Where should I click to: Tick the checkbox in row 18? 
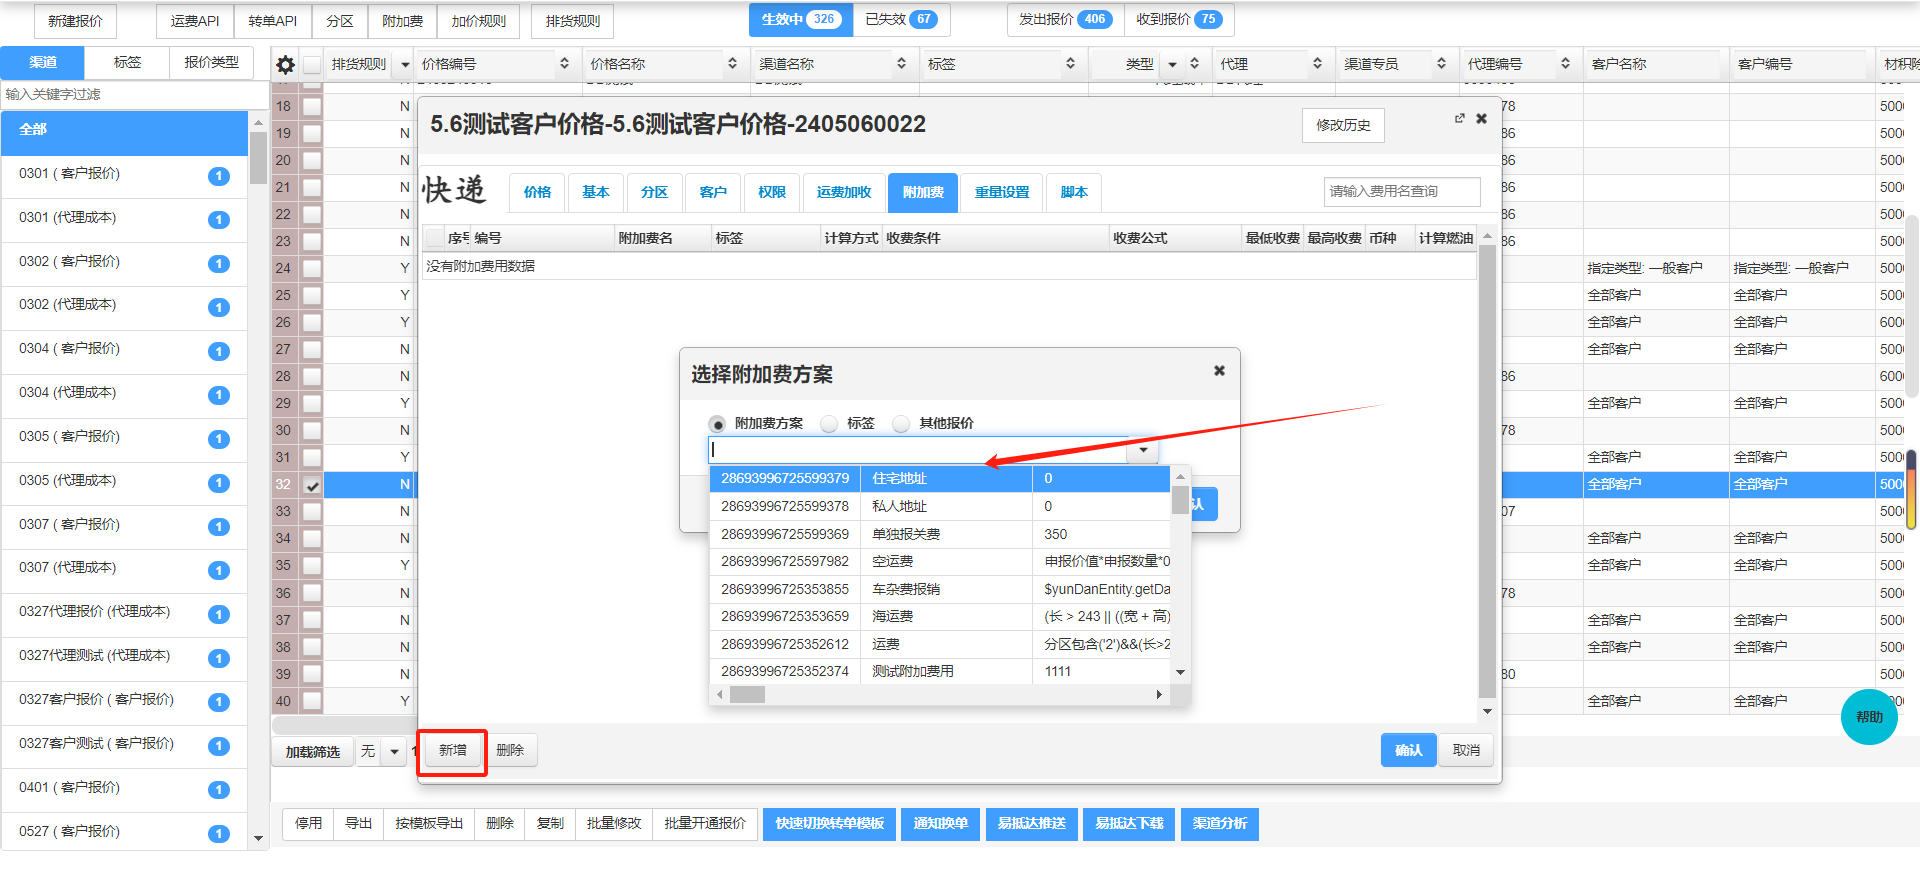[312, 106]
